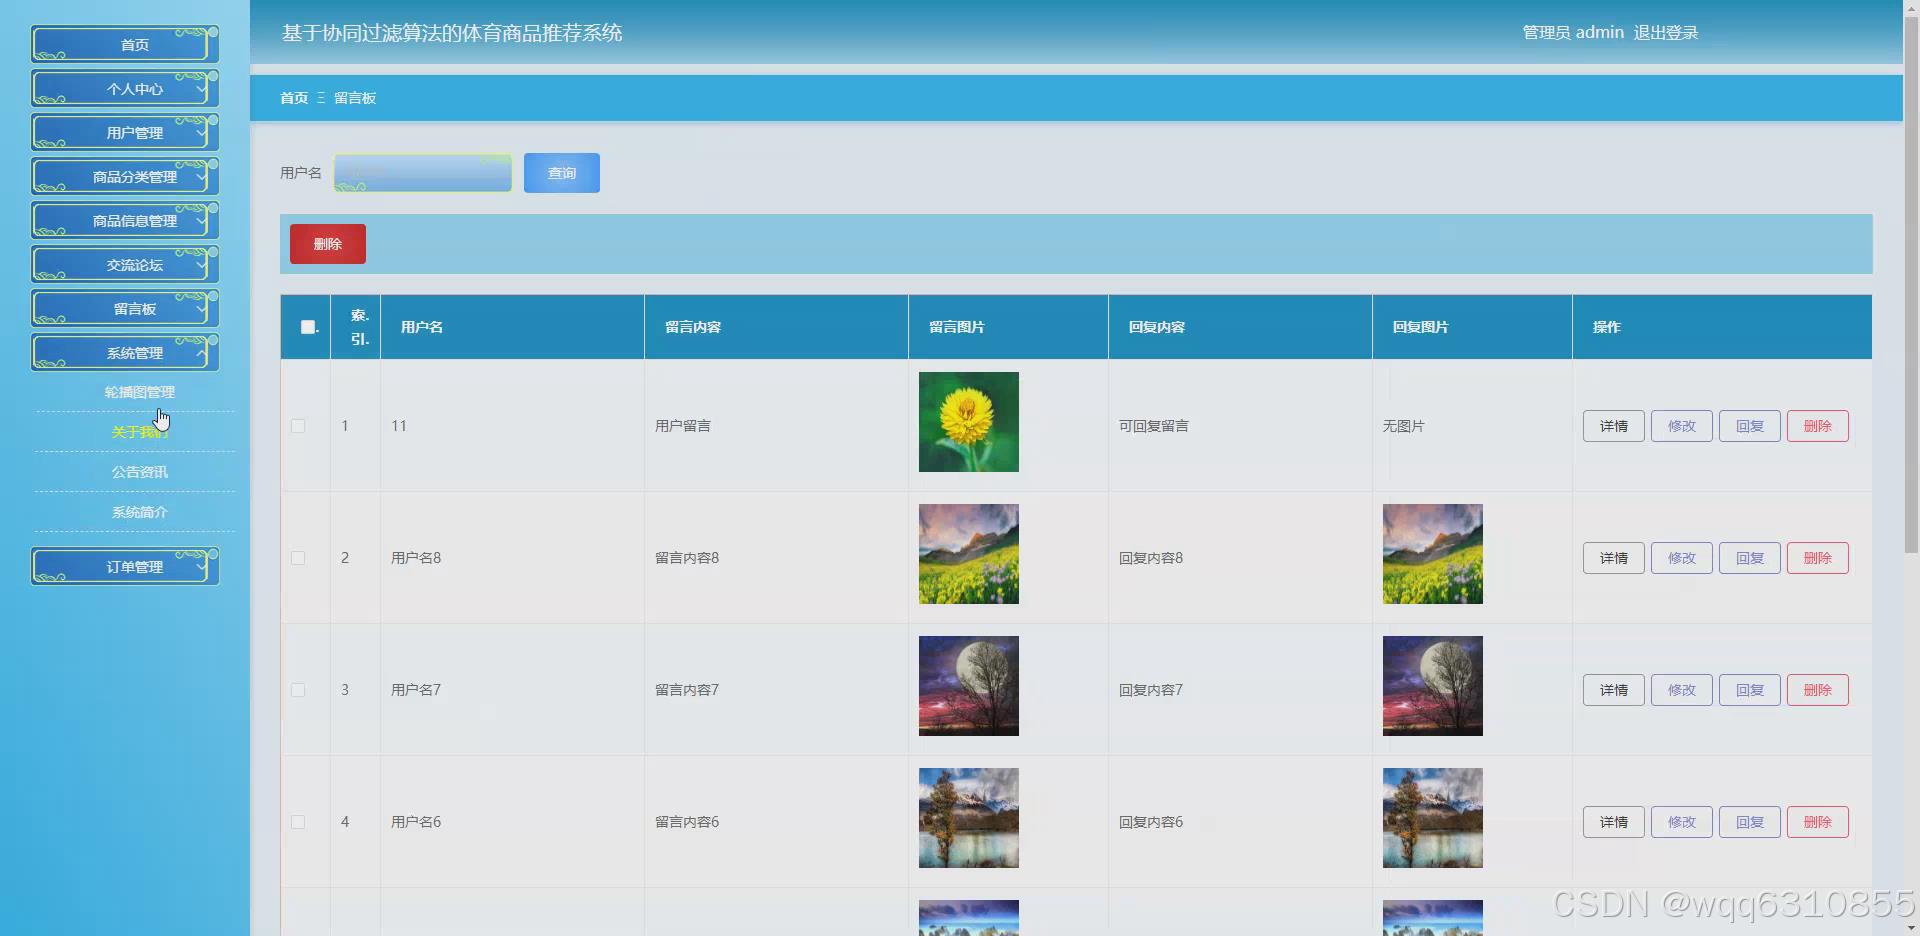Click 回复 for row user 11
Image resolution: width=1920 pixels, height=936 pixels.
1750,426
